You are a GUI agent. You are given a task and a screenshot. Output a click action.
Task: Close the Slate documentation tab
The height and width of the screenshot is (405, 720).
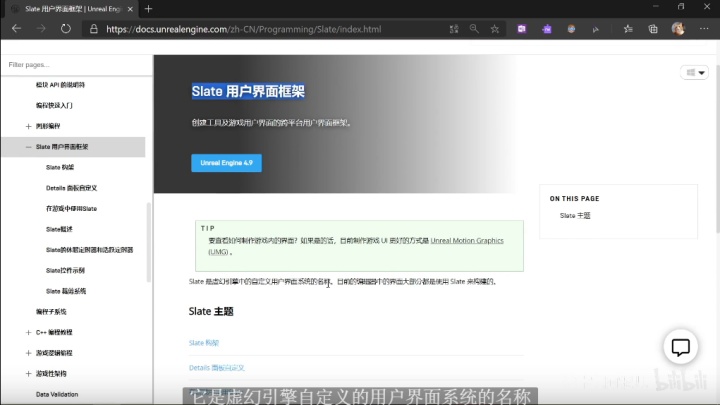pyautogui.click(x=130, y=9)
